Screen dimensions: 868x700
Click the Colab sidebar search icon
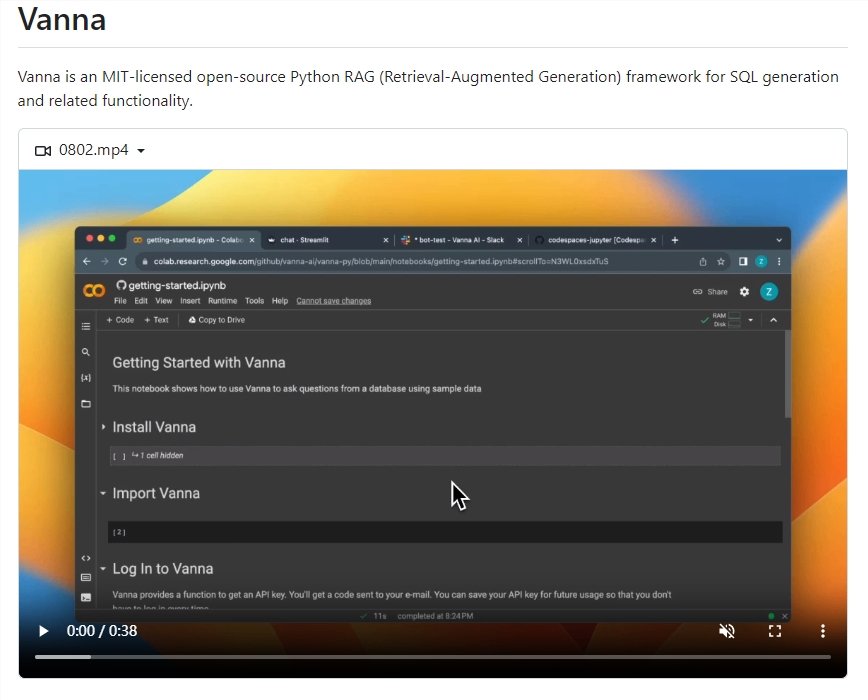86,352
